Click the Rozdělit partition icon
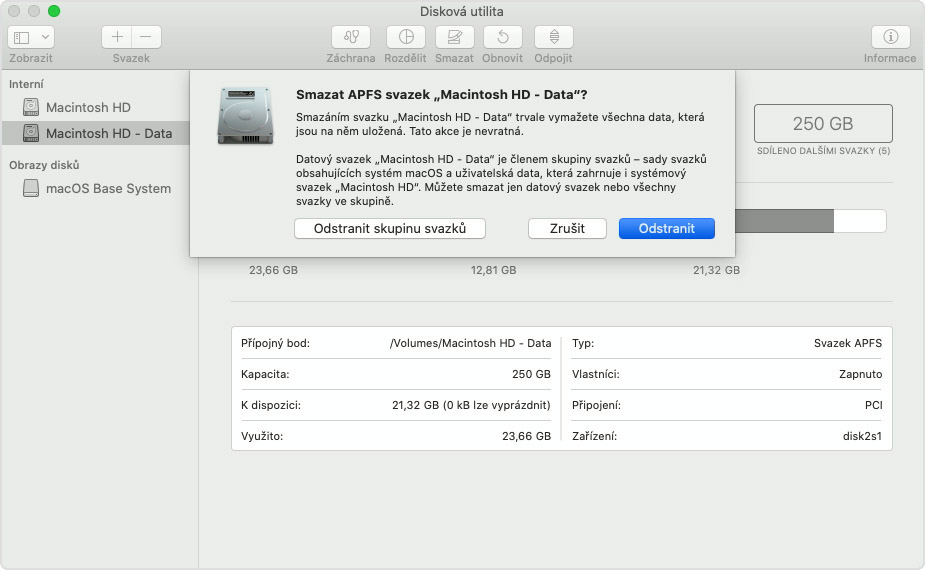Screen dimensions: 926x570 point(405,37)
